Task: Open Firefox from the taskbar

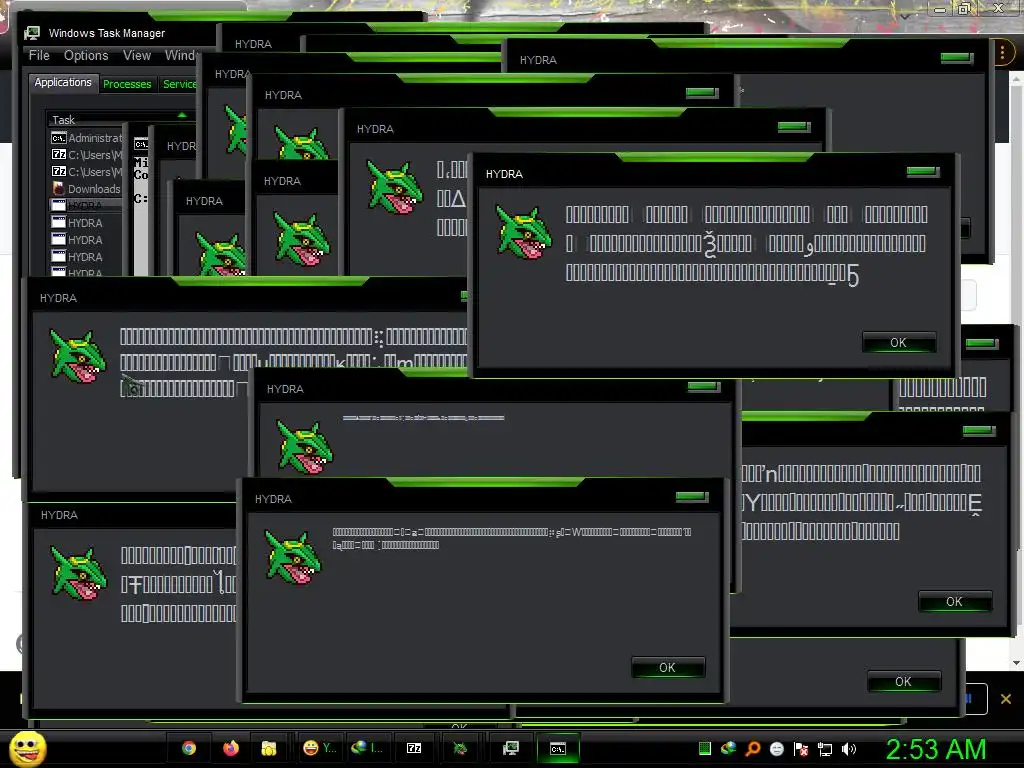Action: (x=231, y=748)
